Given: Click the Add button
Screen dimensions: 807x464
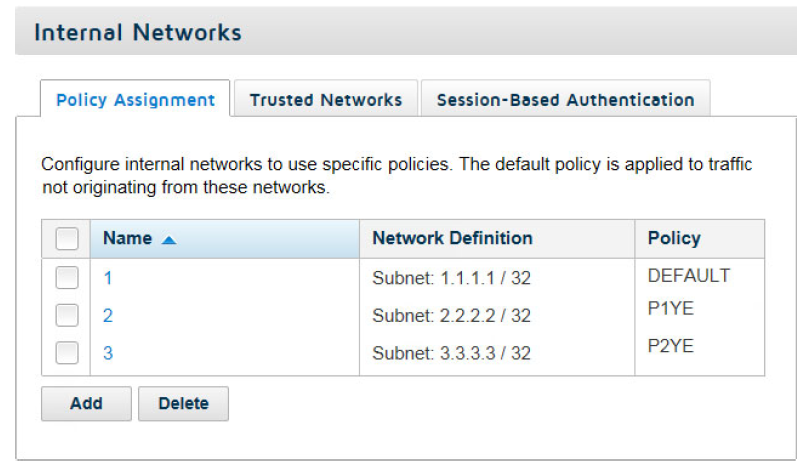Looking at the screenshot, I should pos(86,404).
